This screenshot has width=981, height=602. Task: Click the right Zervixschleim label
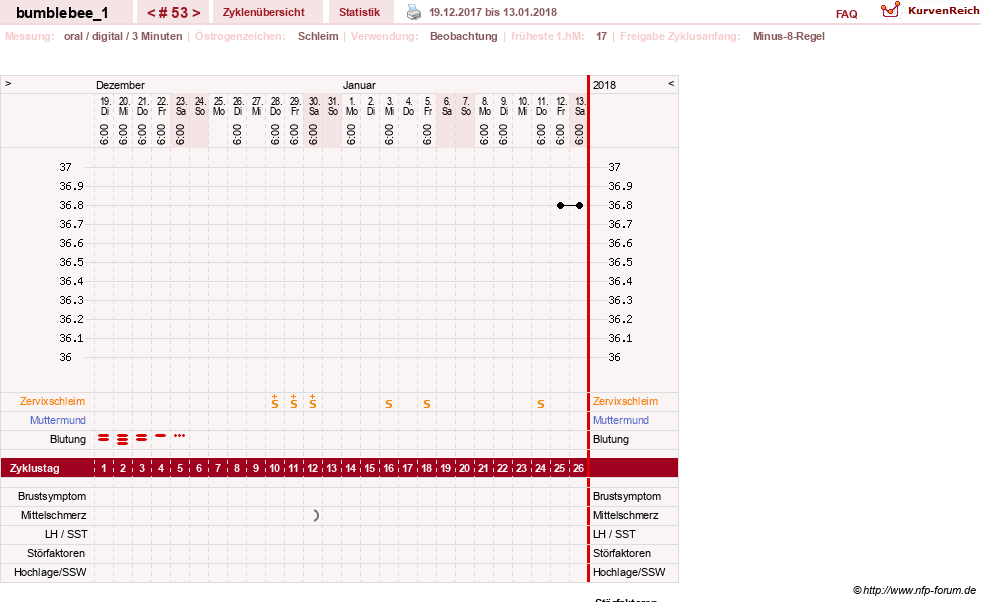625,401
